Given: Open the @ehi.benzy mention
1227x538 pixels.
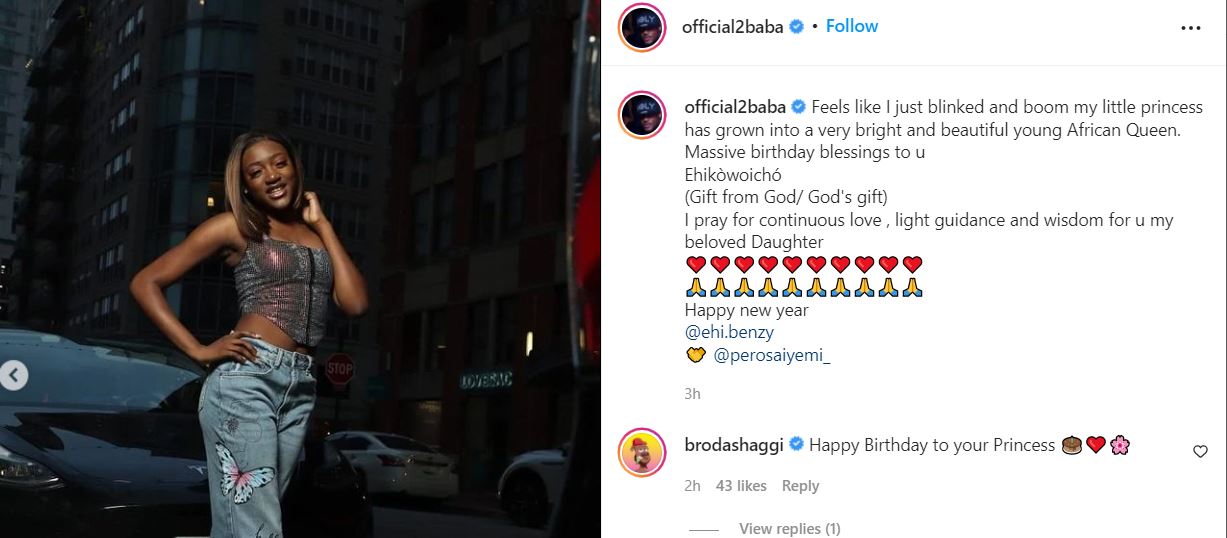Looking at the screenshot, I should 729,332.
